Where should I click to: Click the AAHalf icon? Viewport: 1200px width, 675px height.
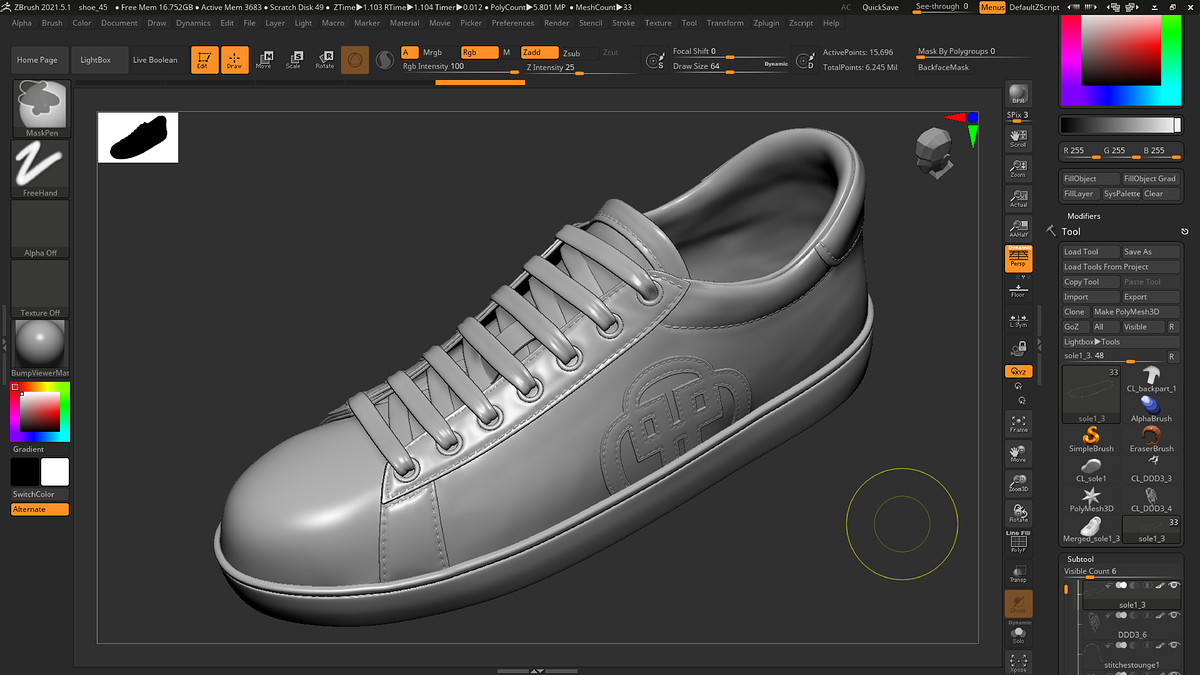tap(1018, 228)
